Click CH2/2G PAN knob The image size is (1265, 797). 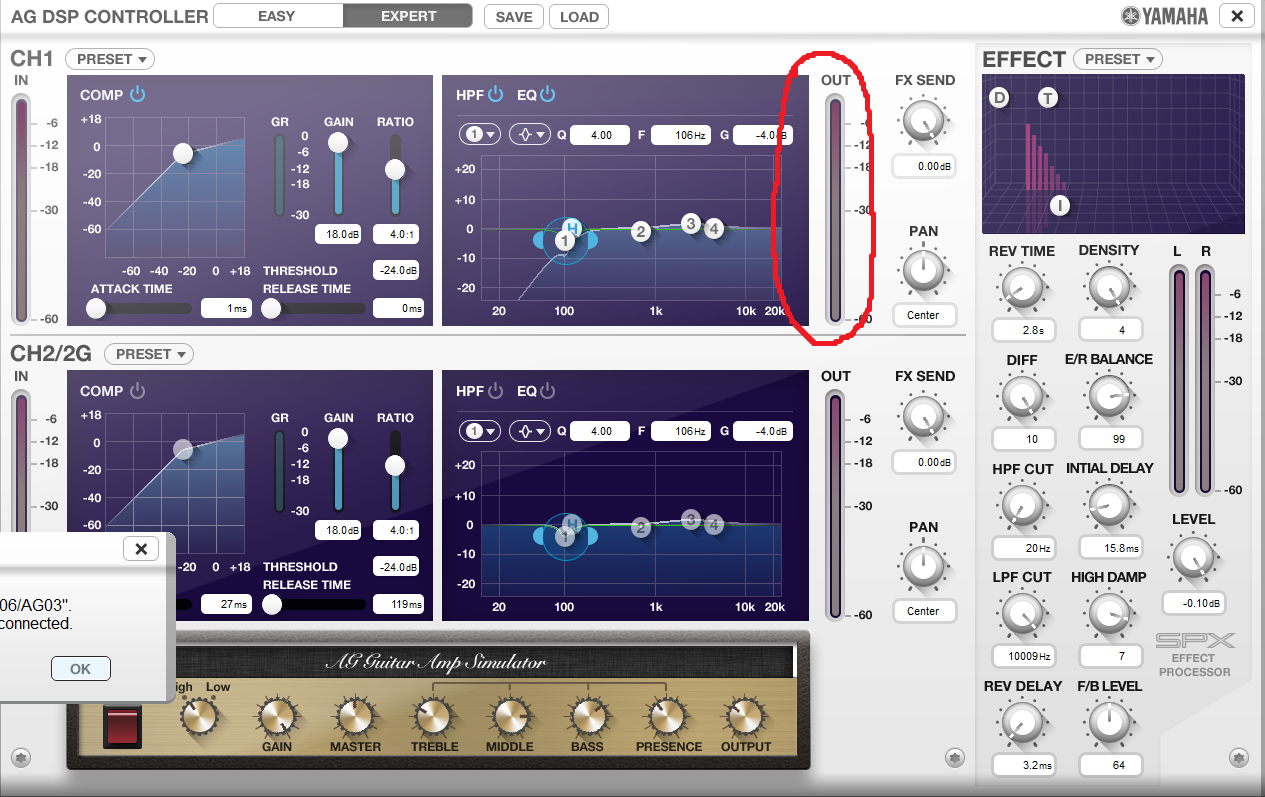[923, 566]
